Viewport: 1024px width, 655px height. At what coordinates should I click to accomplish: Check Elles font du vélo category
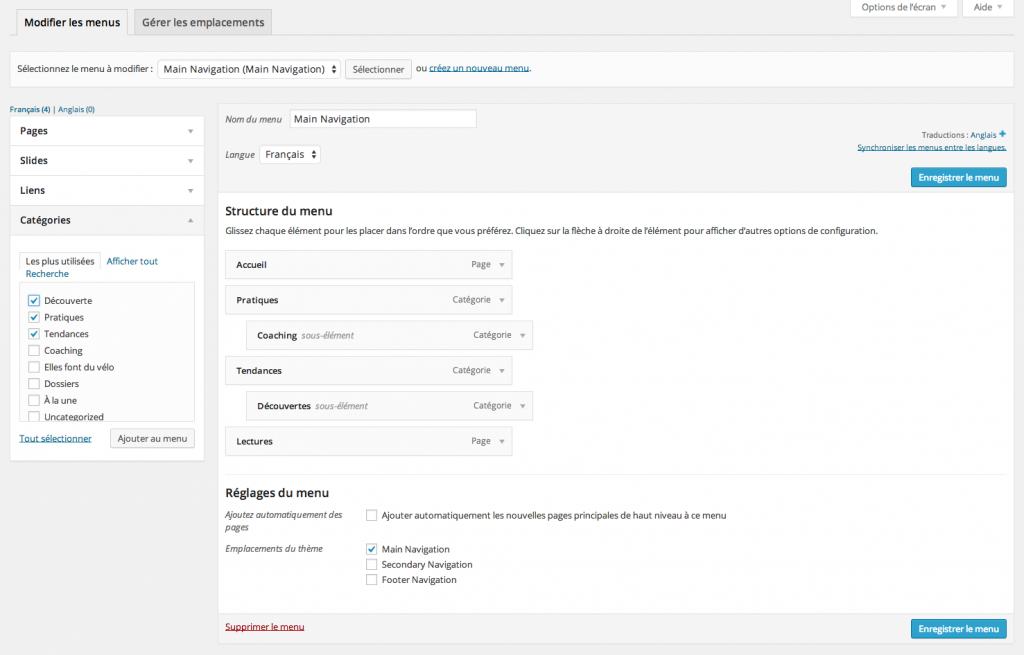[x=34, y=367]
